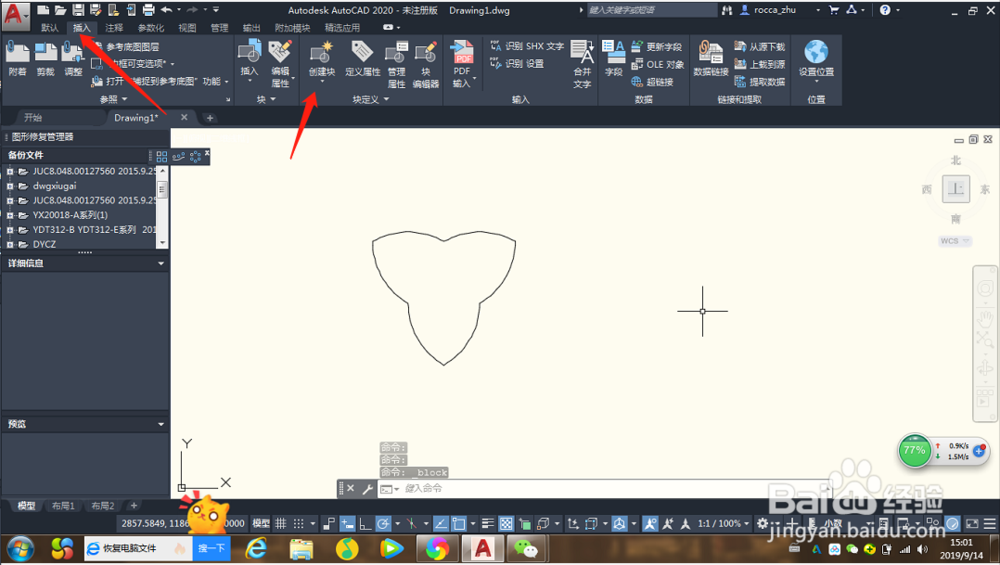This screenshot has height=565, width=1000.
Task: Click the 调整 adjust tool
Action: tap(73, 59)
